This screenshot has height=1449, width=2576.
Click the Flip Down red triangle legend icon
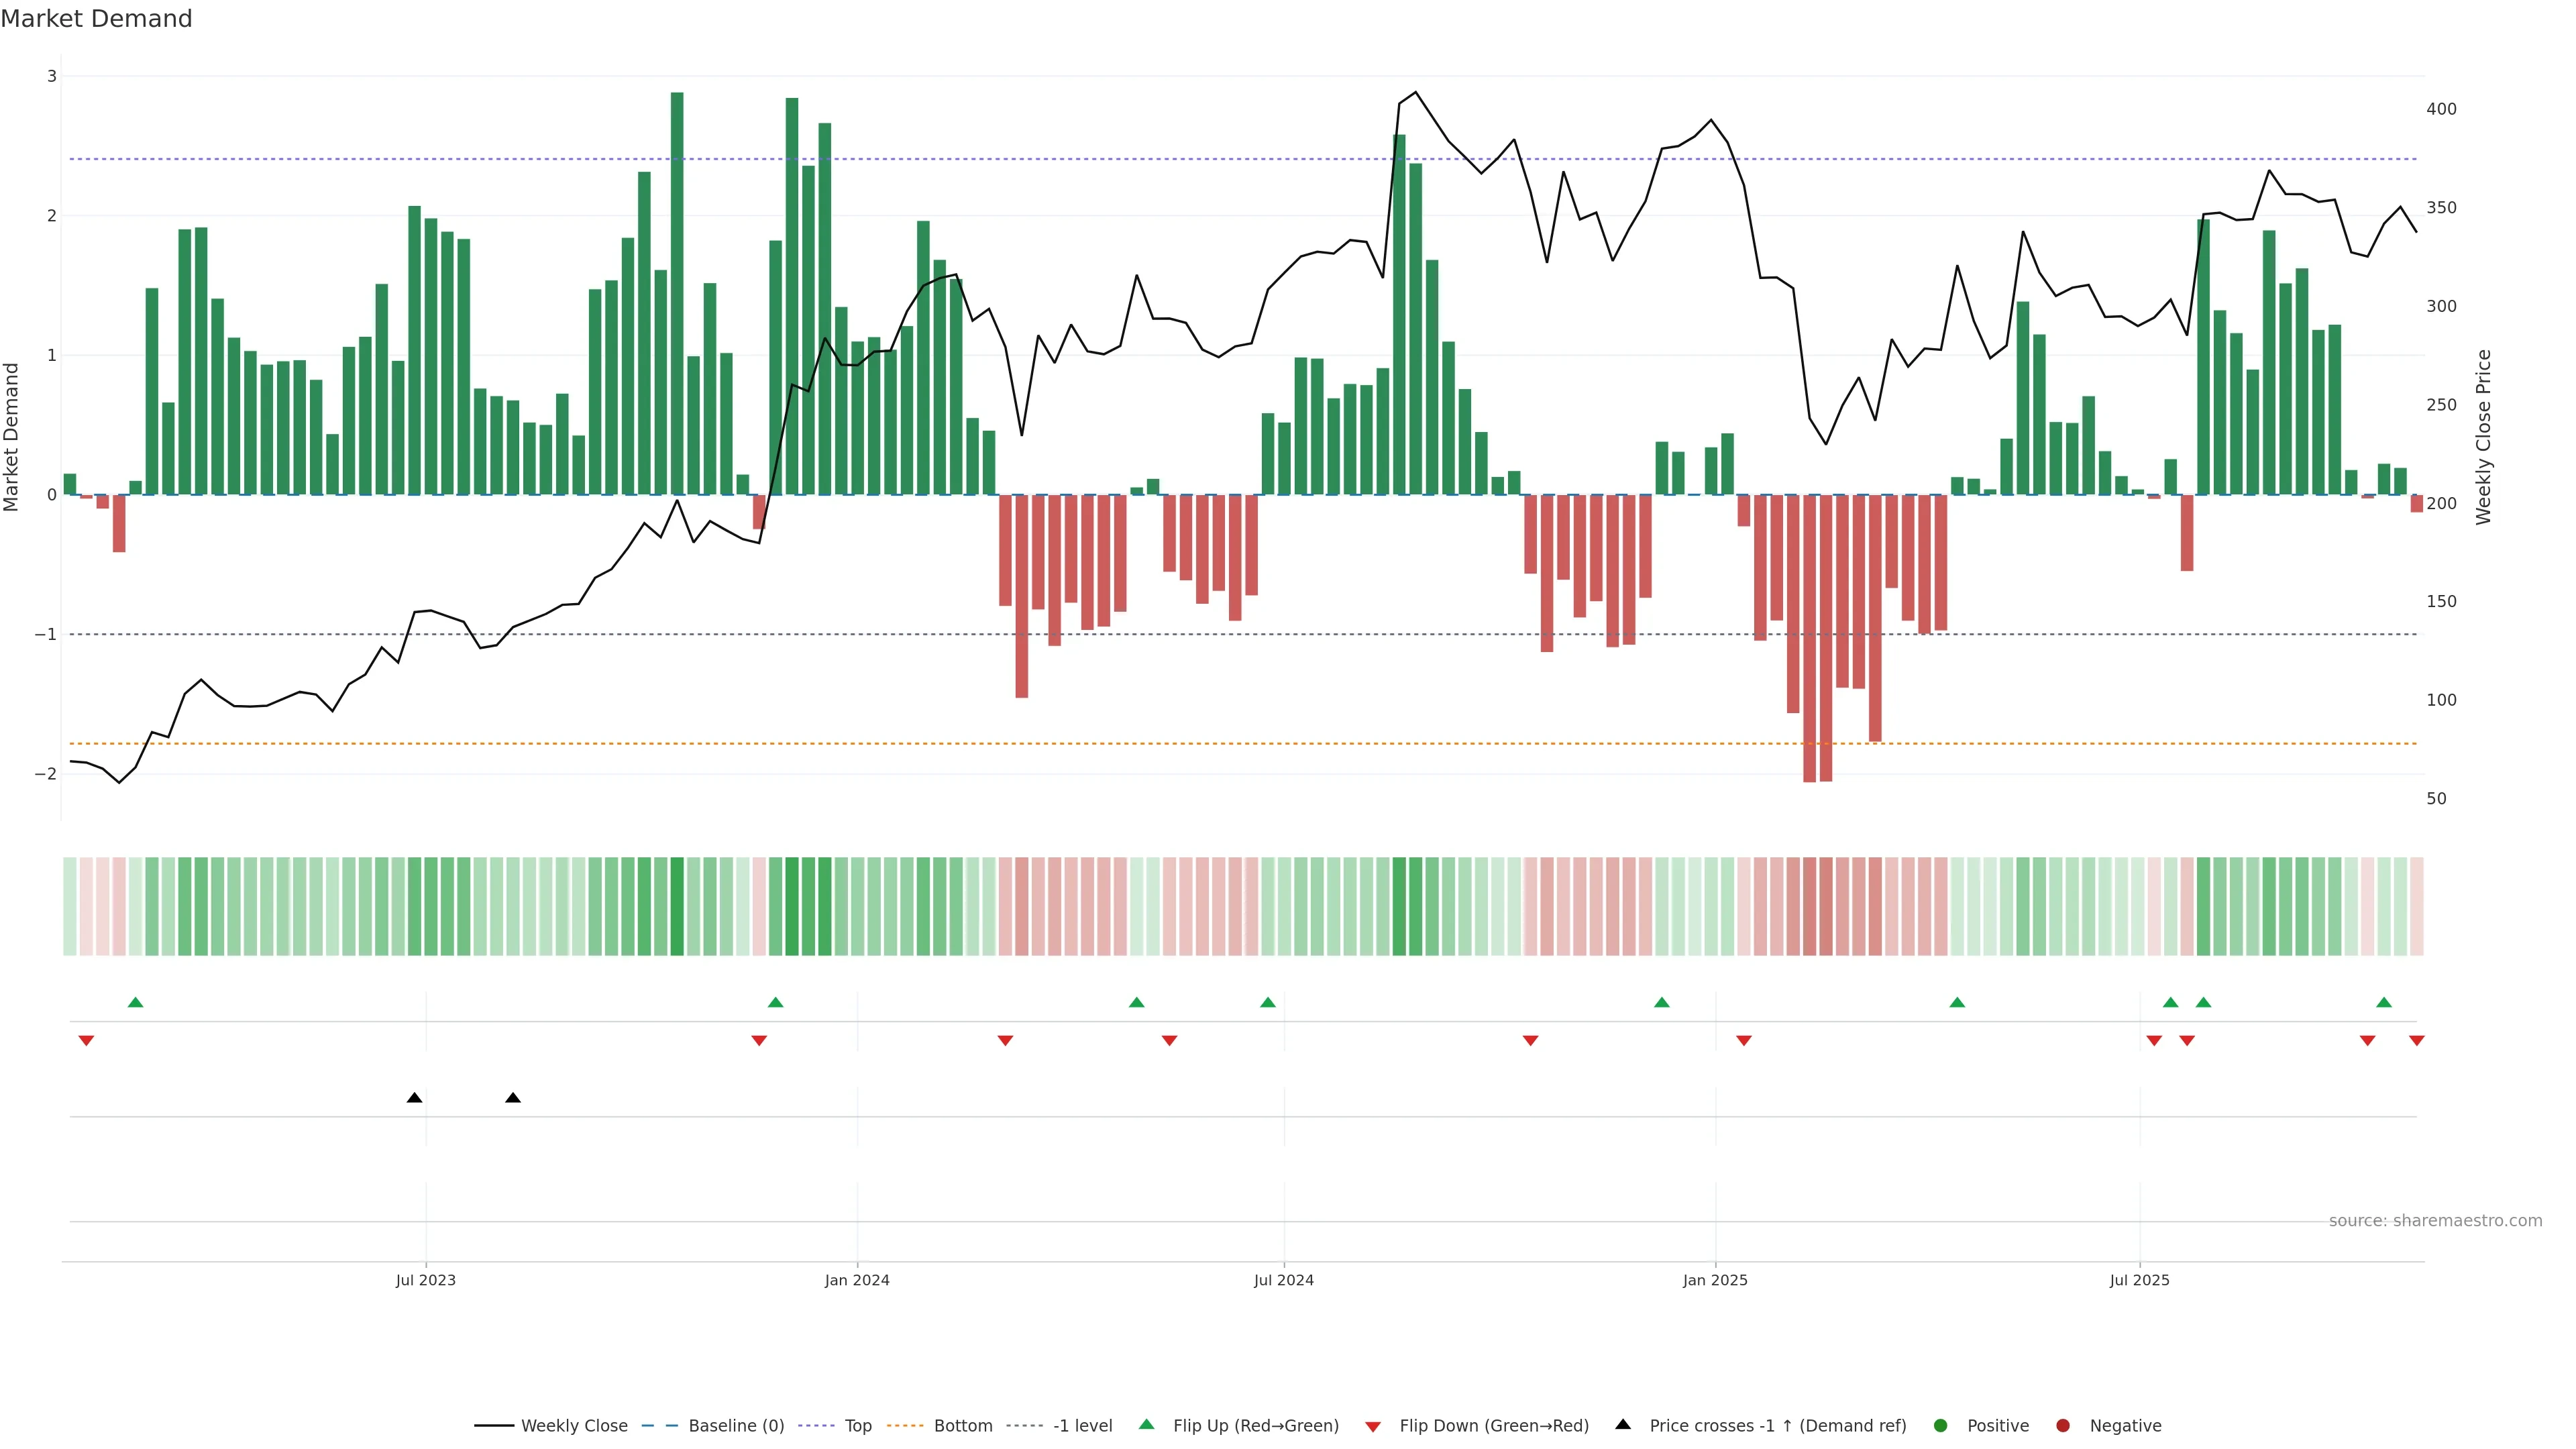point(1373,1426)
